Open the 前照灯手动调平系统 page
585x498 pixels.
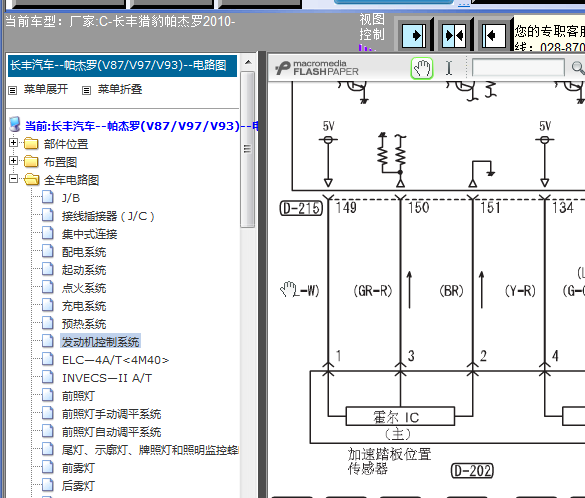click(x=111, y=414)
